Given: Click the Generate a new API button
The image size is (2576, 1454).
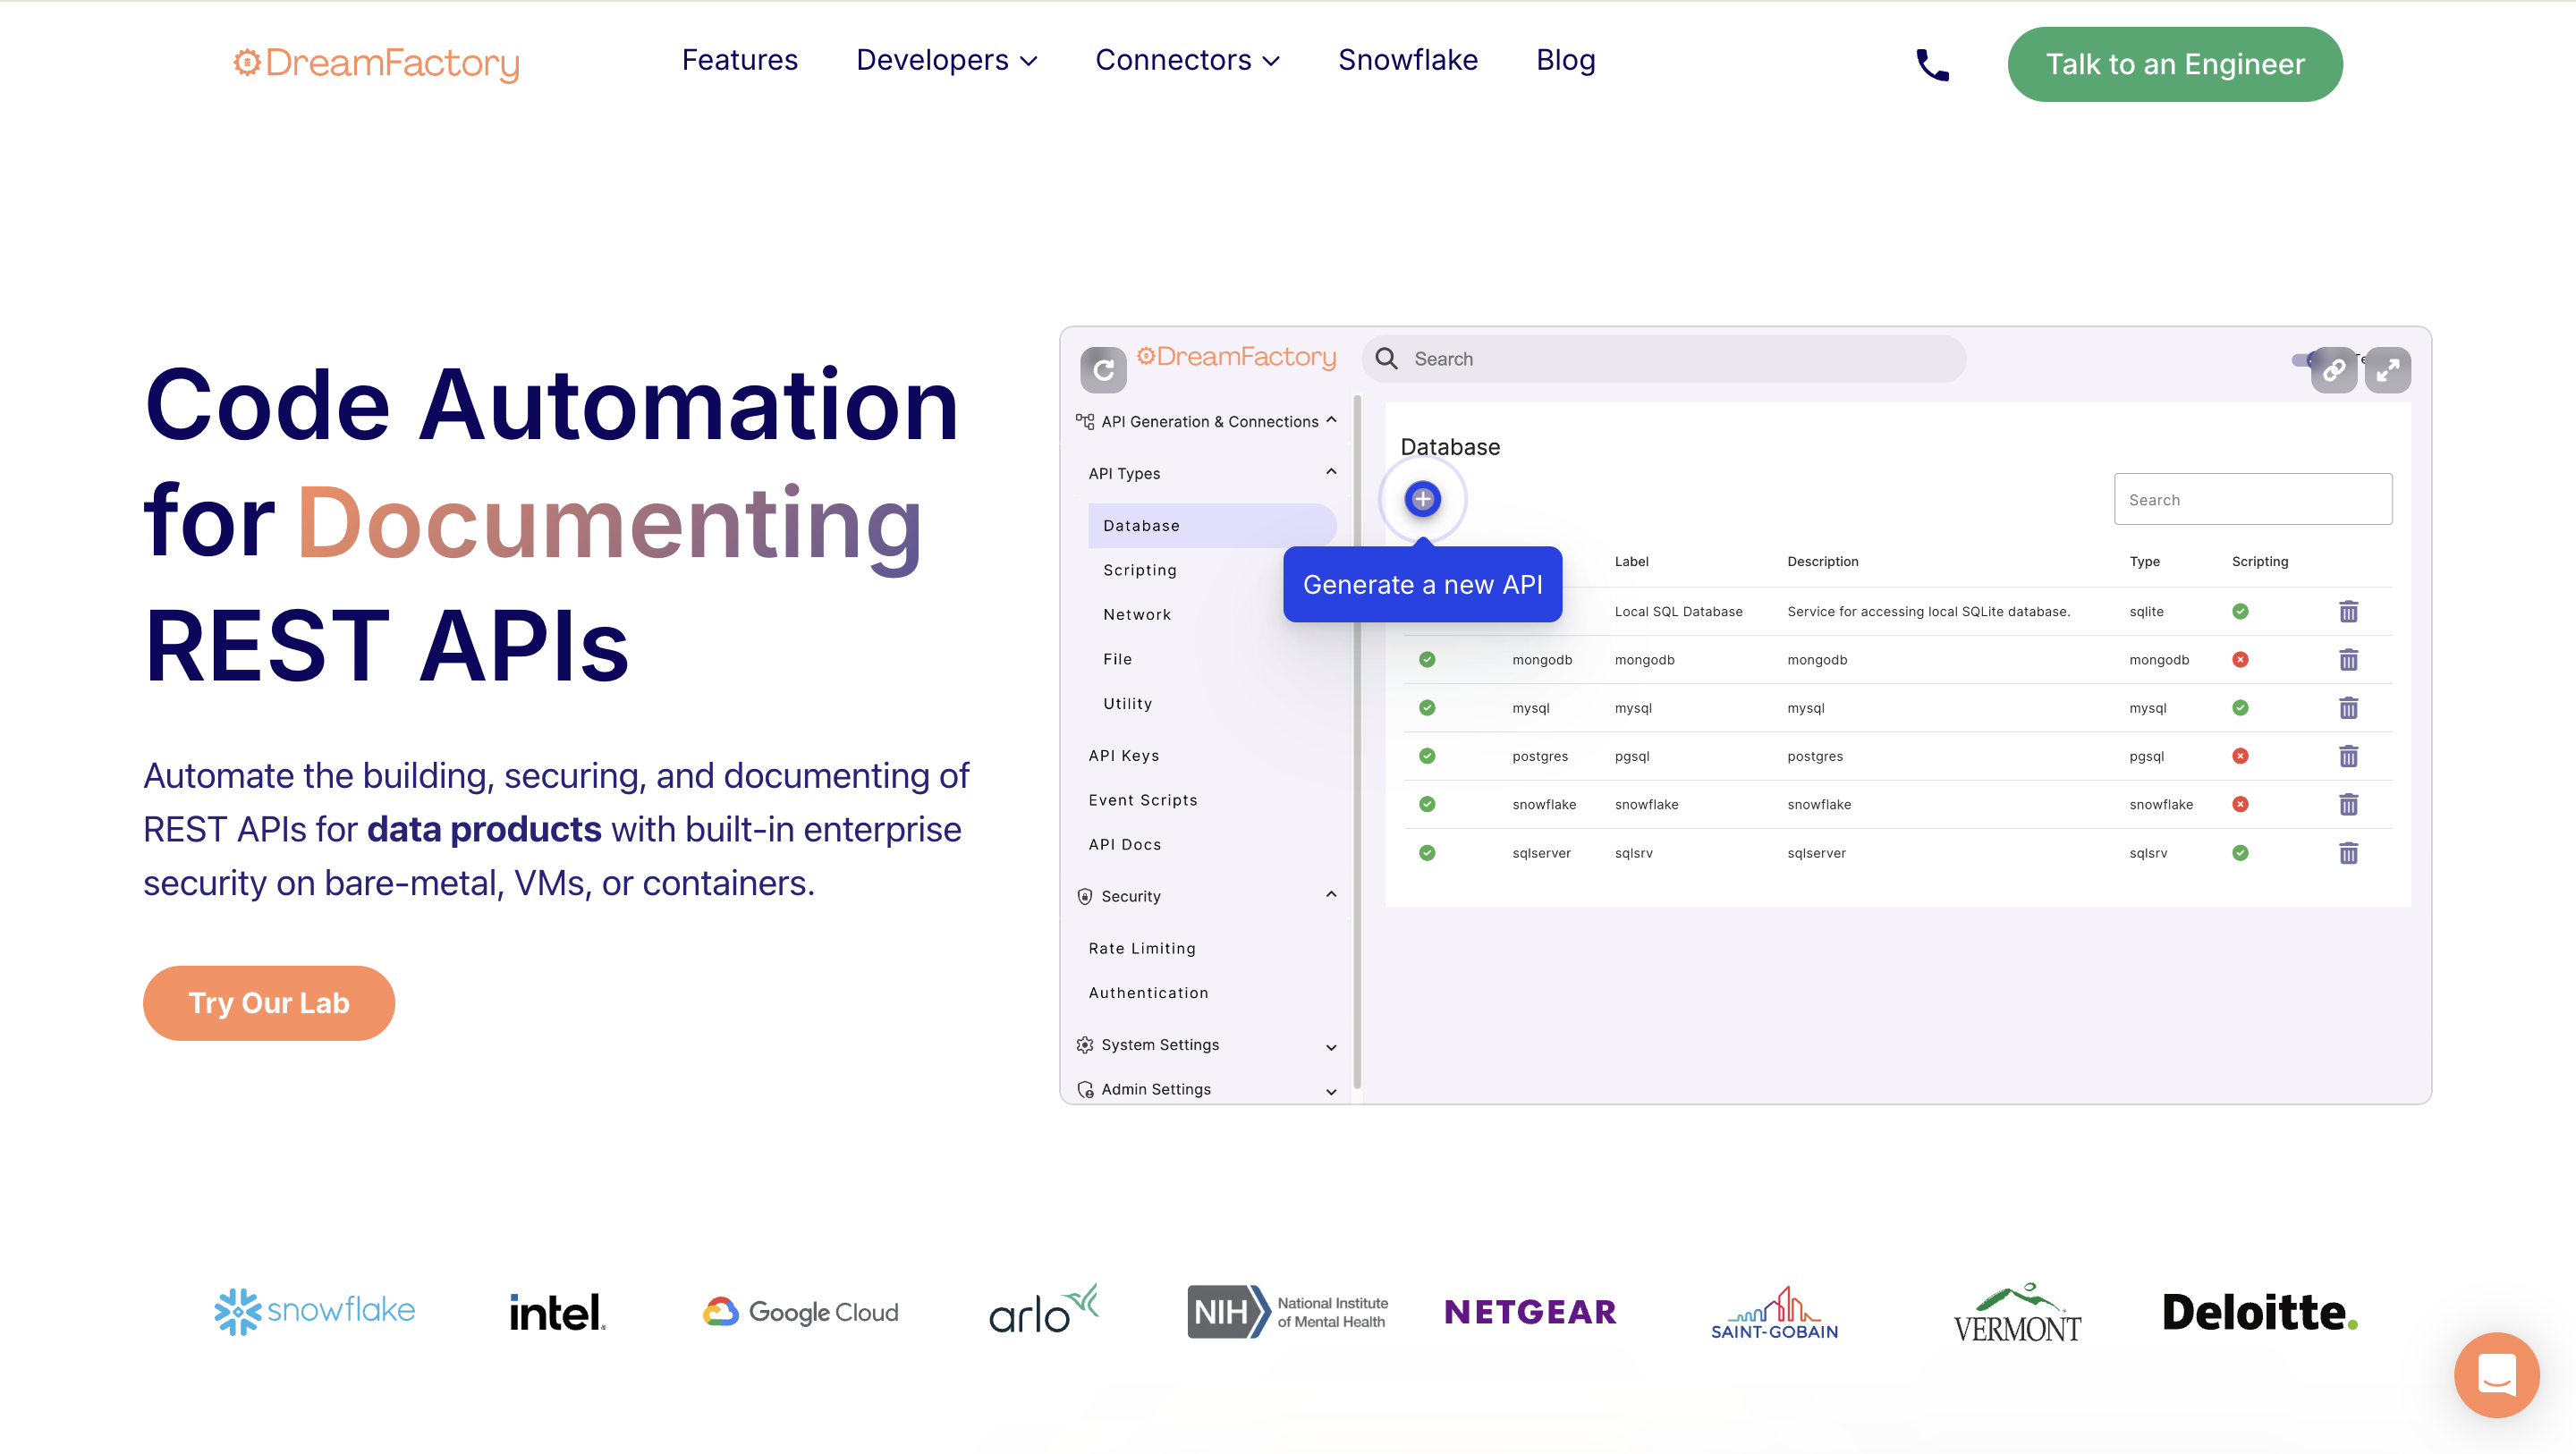Looking at the screenshot, I should 1422,584.
